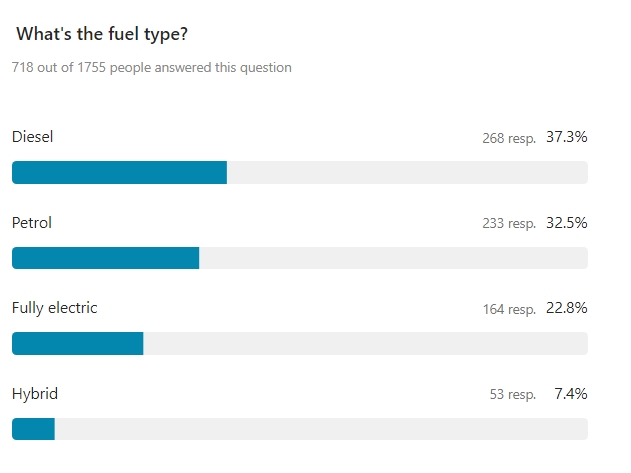This screenshot has width=631, height=473.
Task: Click the 164 resp. count
Action: point(509,309)
